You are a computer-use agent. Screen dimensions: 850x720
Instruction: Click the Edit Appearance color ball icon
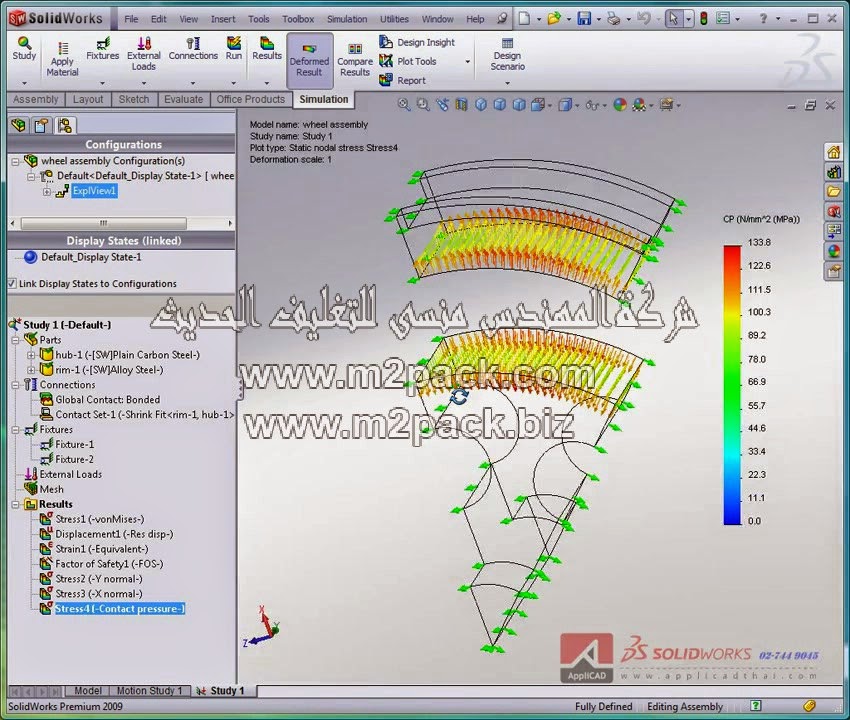point(620,105)
